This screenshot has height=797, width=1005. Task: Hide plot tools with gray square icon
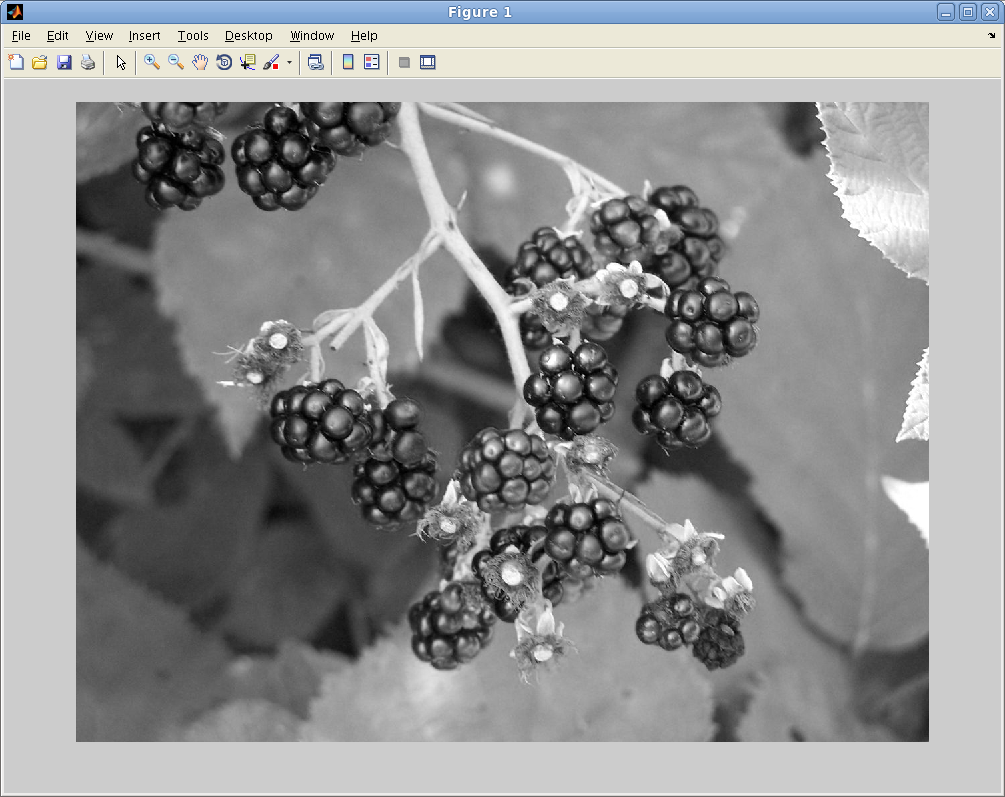tap(404, 62)
